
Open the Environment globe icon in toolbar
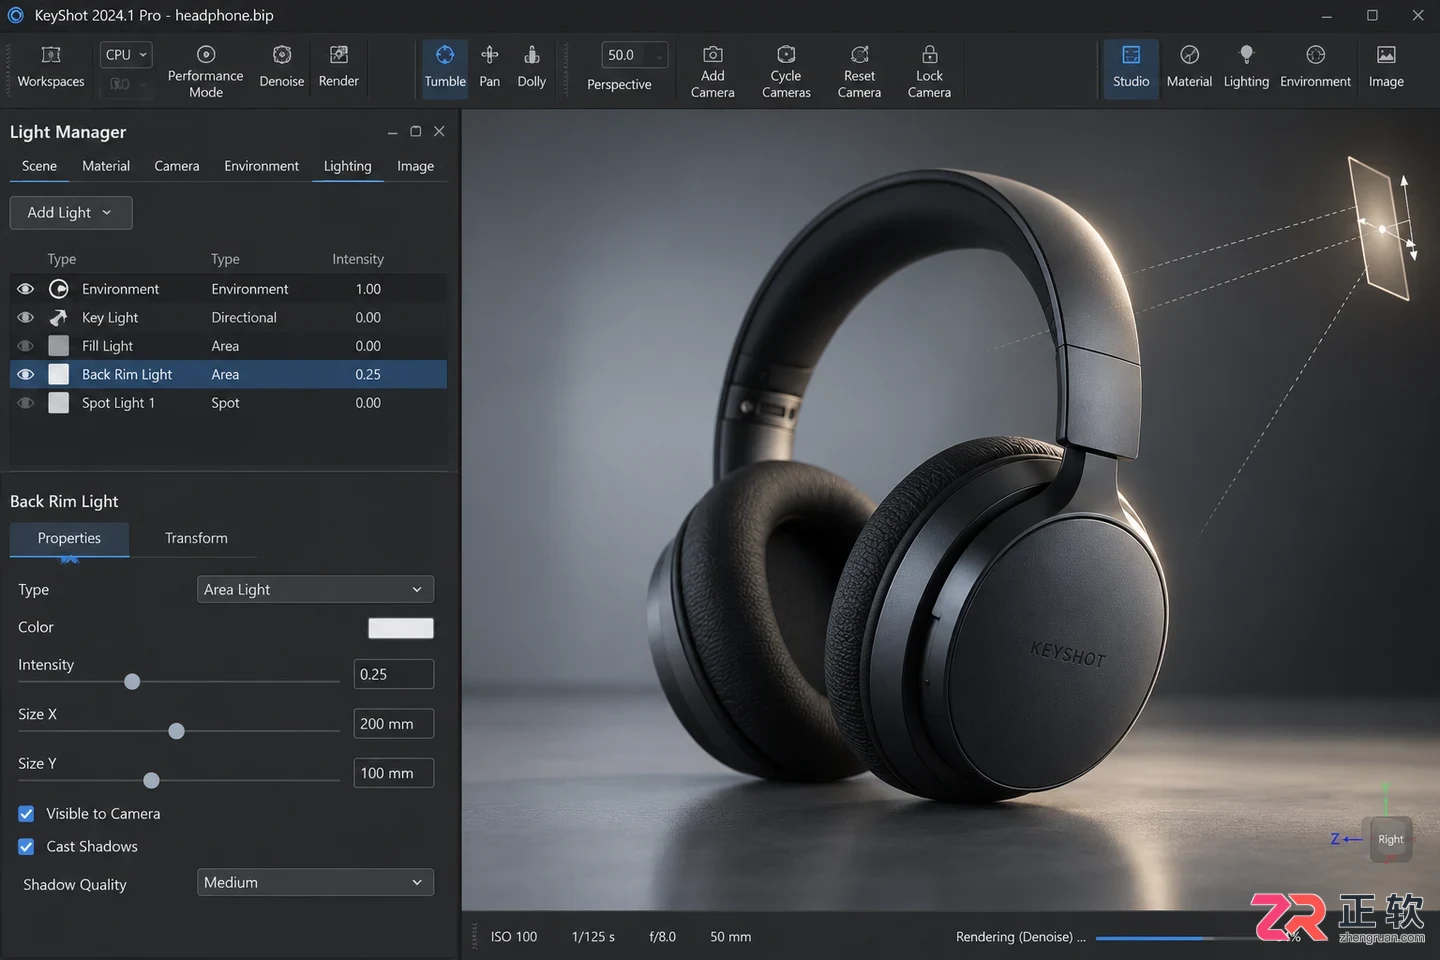1316,55
